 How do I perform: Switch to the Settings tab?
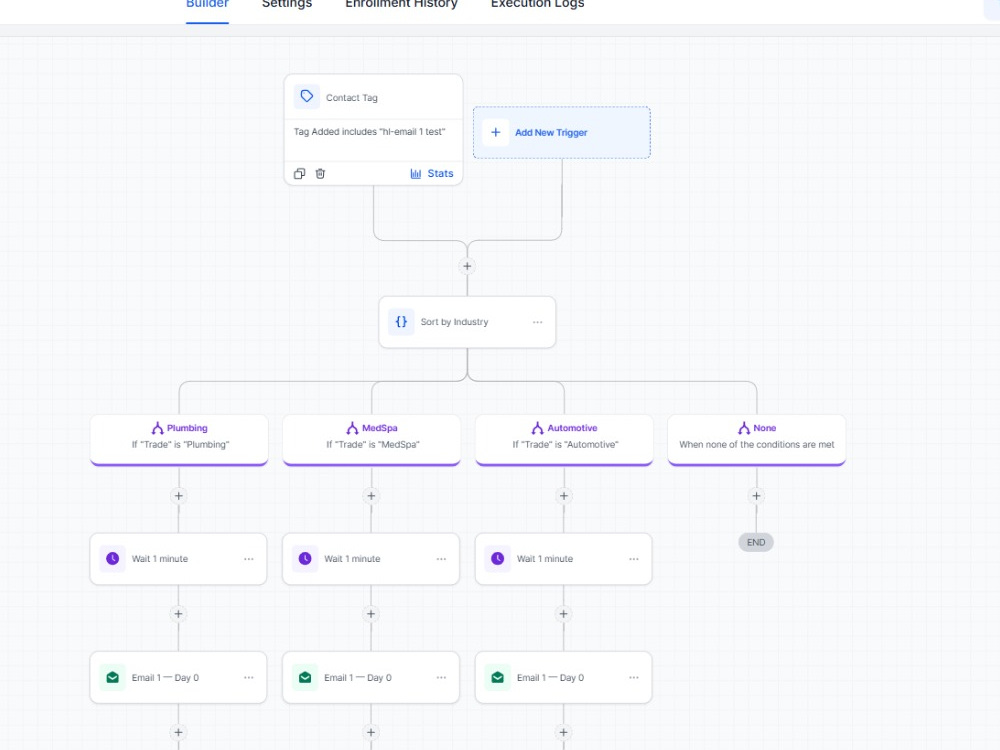tap(287, 4)
